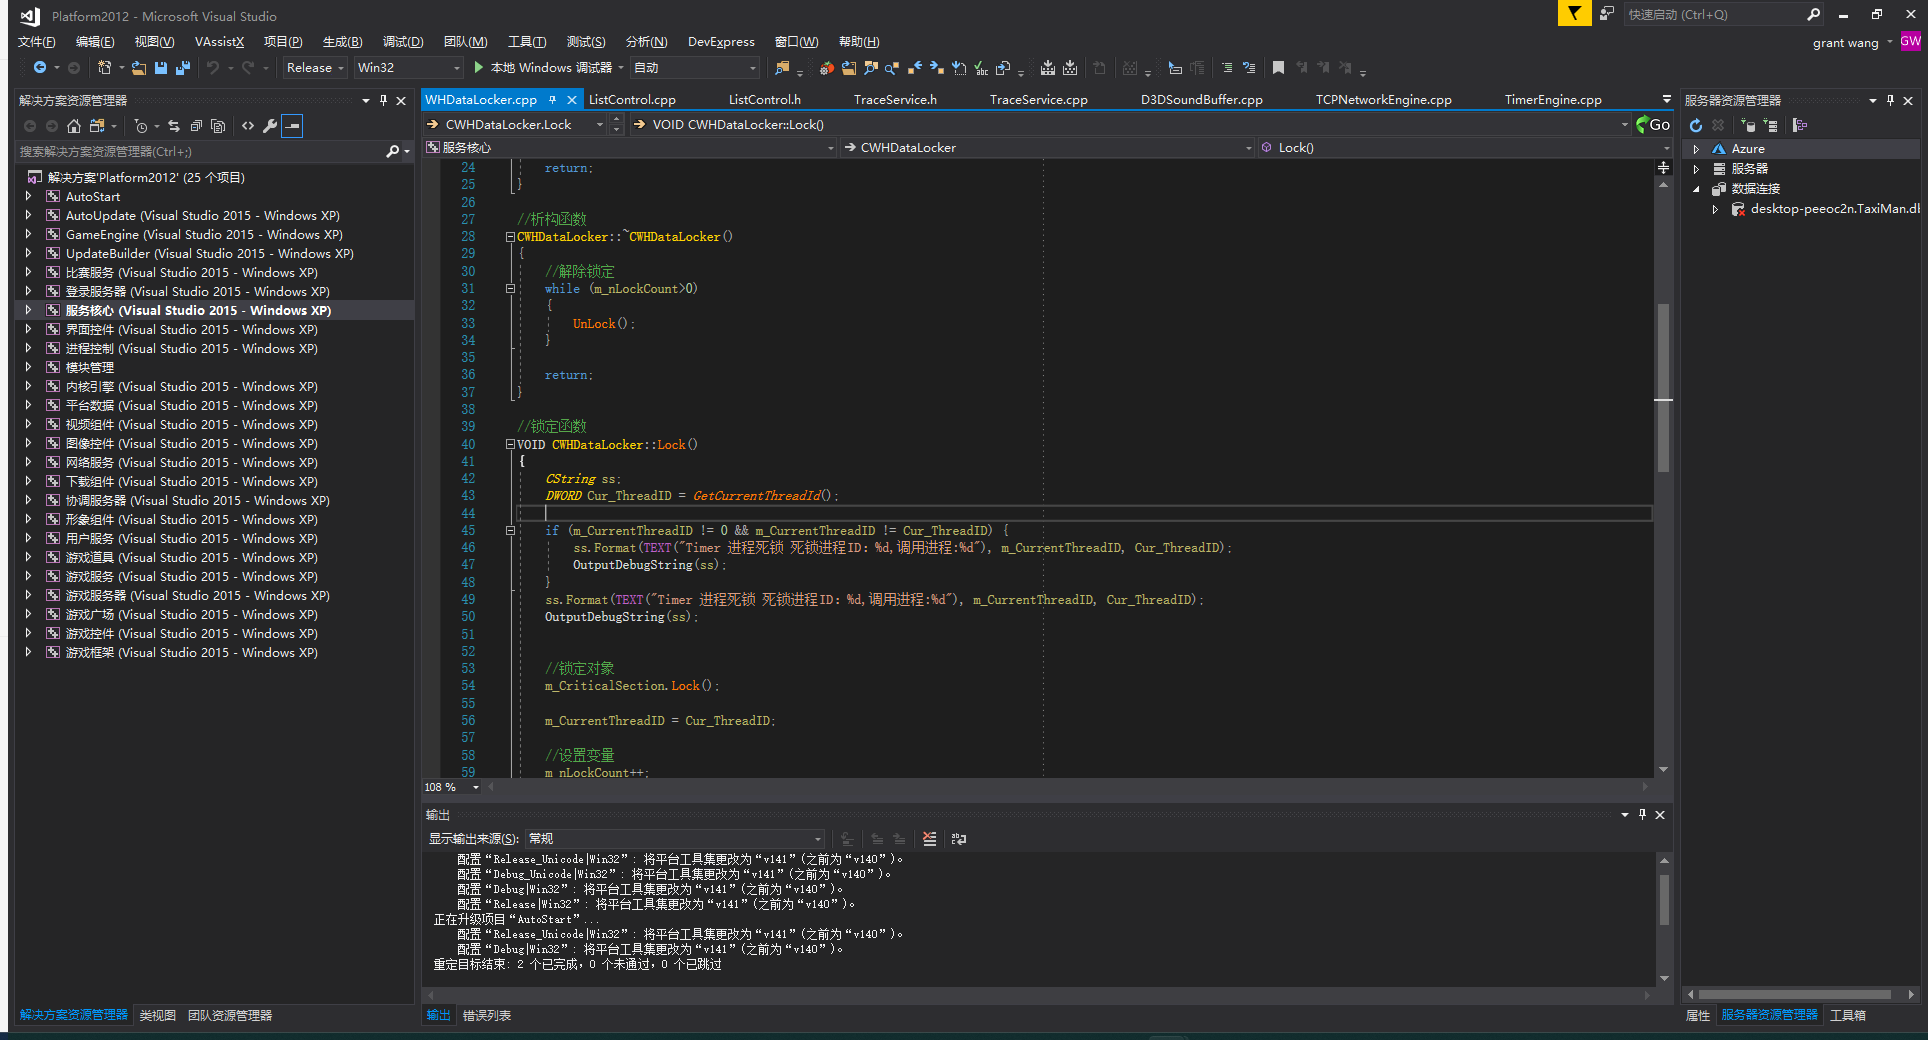Click the Output panel vertical scrollbar thumb
Screen dimensions: 1928x1040
(1664, 900)
